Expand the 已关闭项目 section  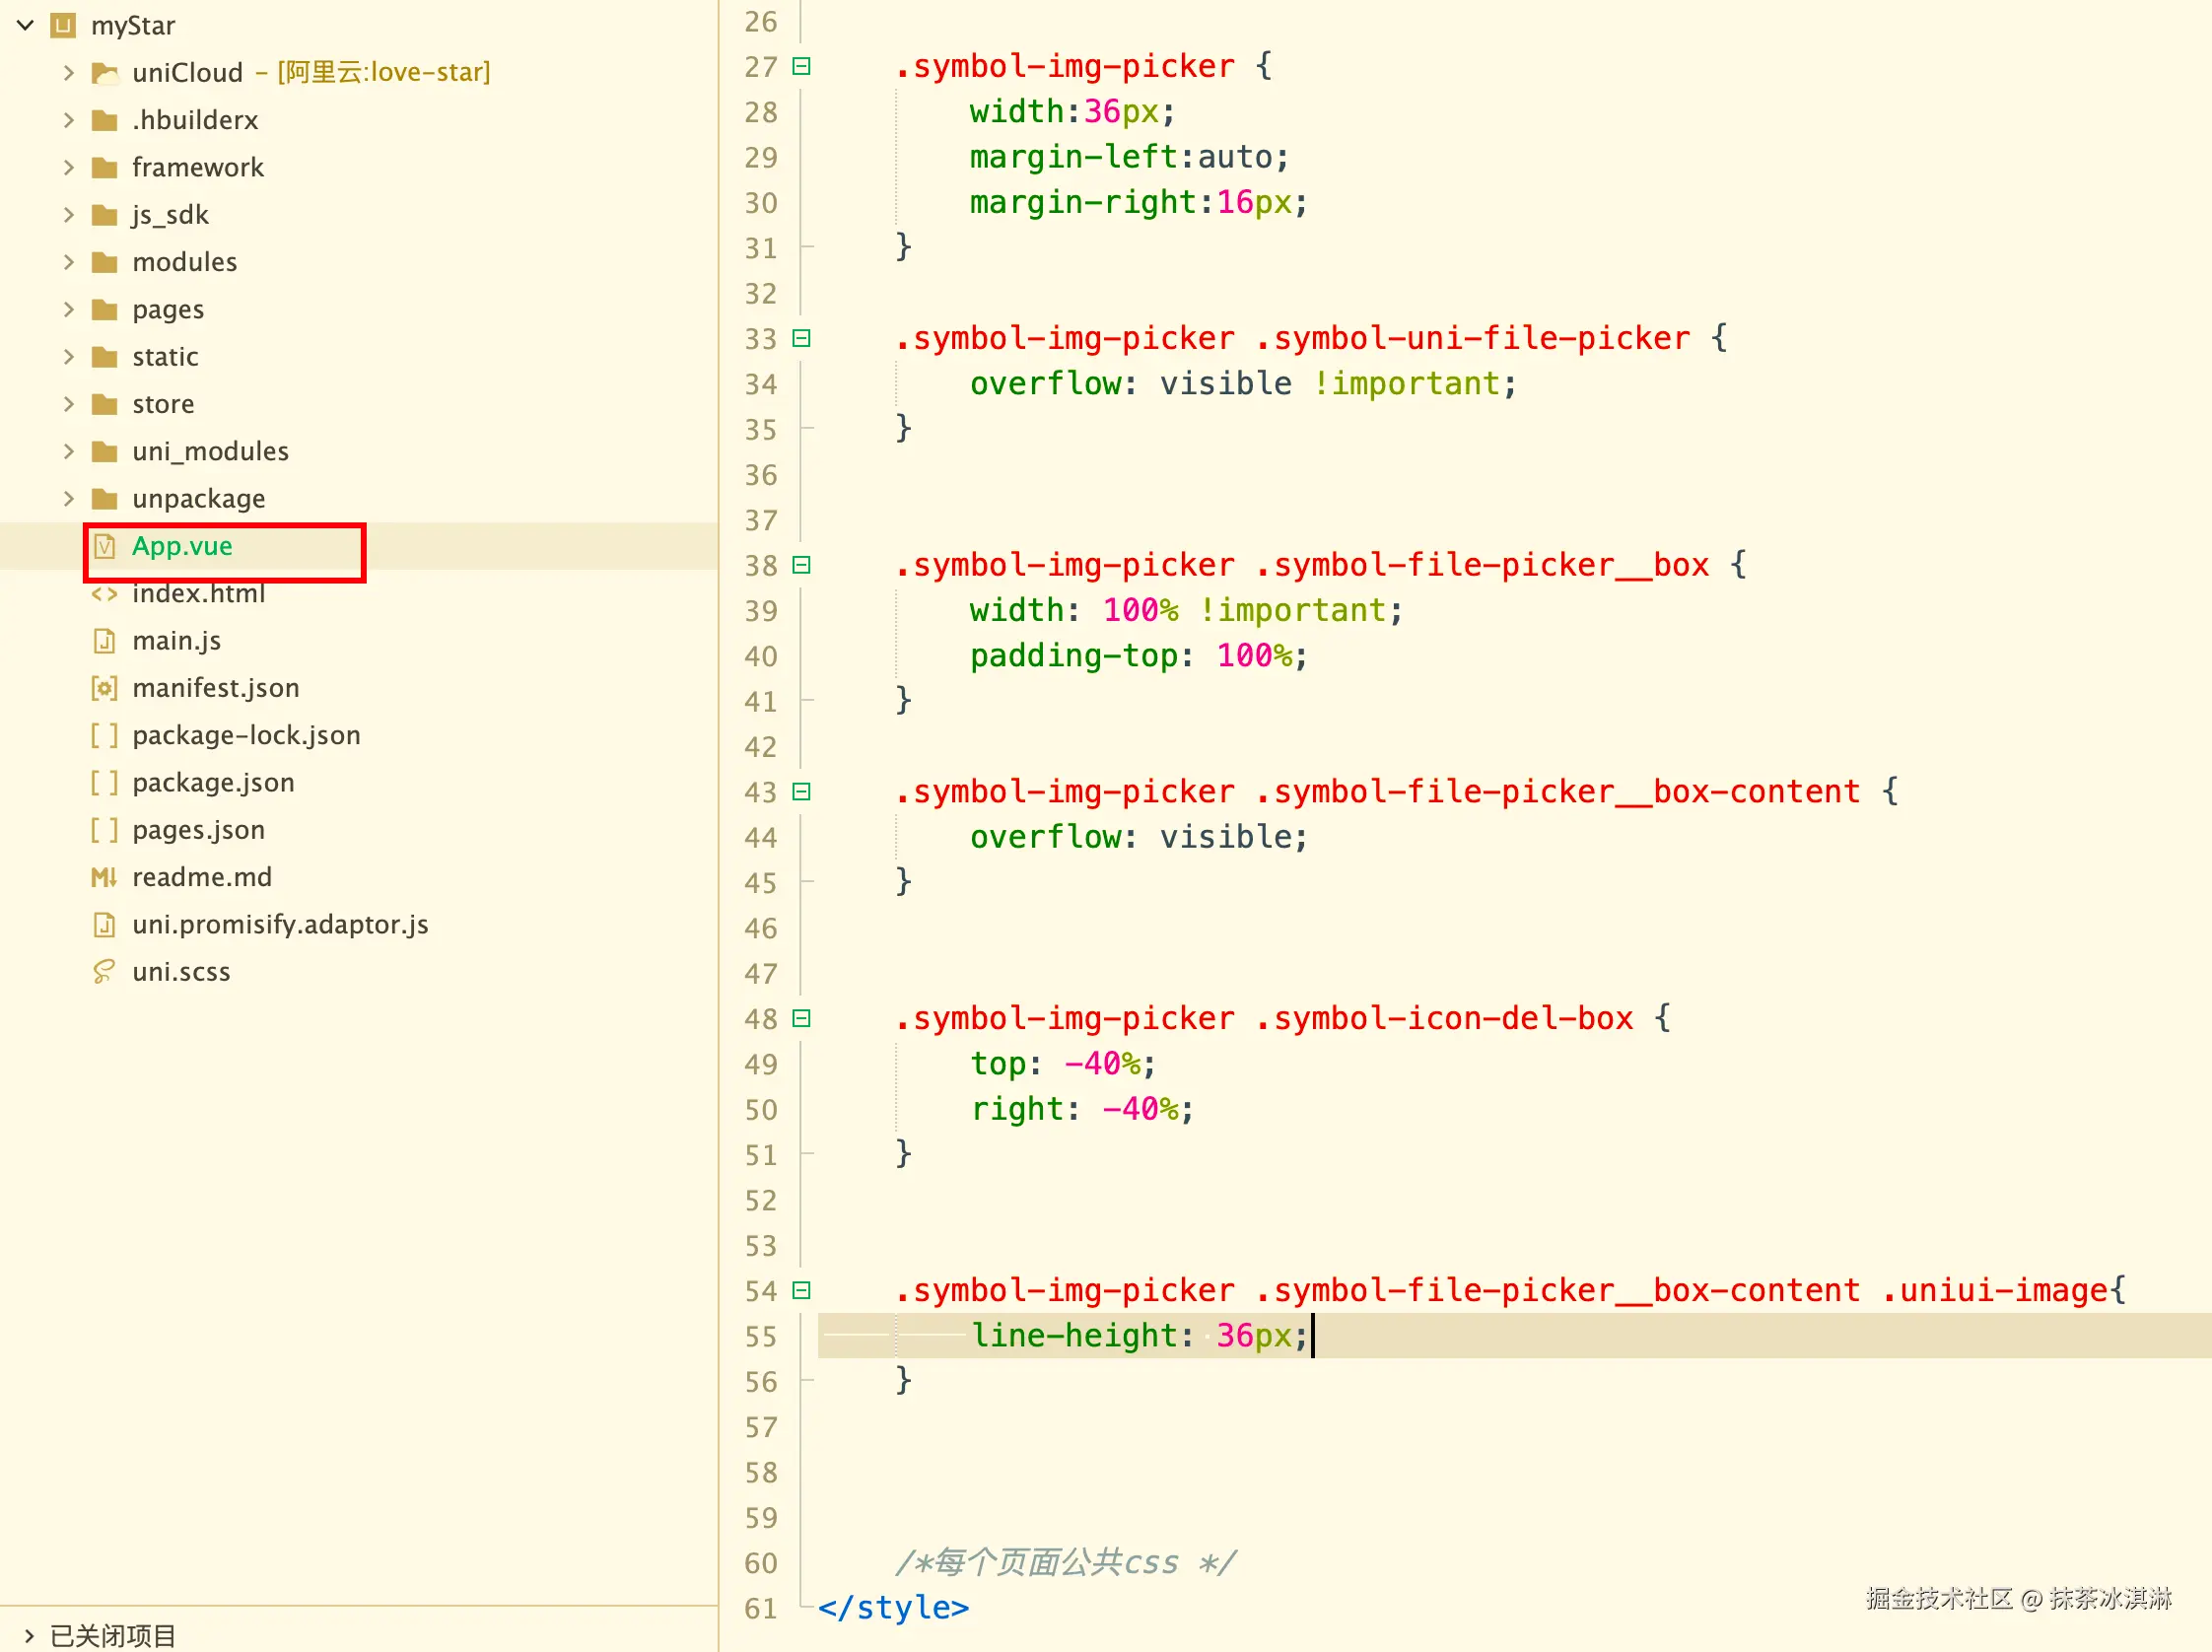click(x=29, y=1636)
